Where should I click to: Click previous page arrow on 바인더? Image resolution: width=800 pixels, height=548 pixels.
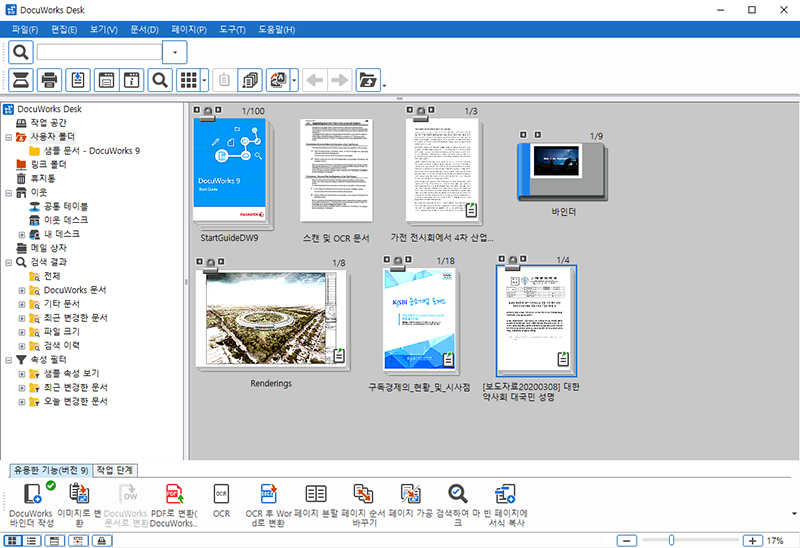(x=523, y=135)
